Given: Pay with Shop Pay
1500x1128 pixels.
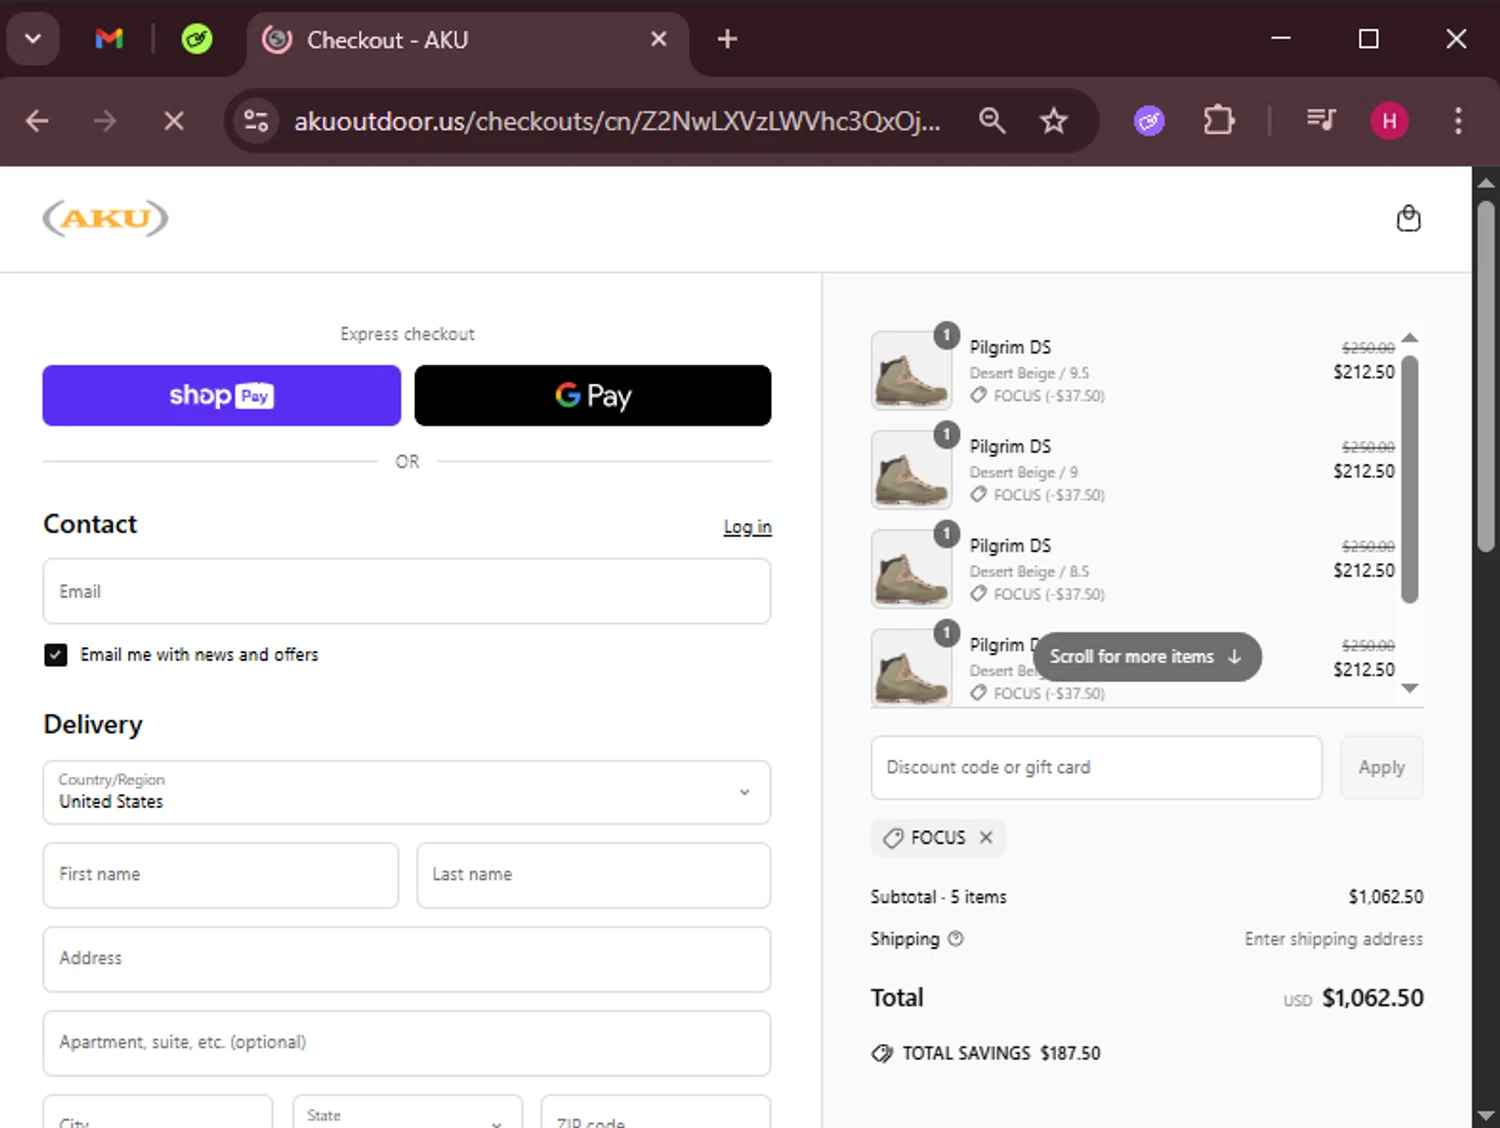Looking at the screenshot, I should (x=221, y=395).
